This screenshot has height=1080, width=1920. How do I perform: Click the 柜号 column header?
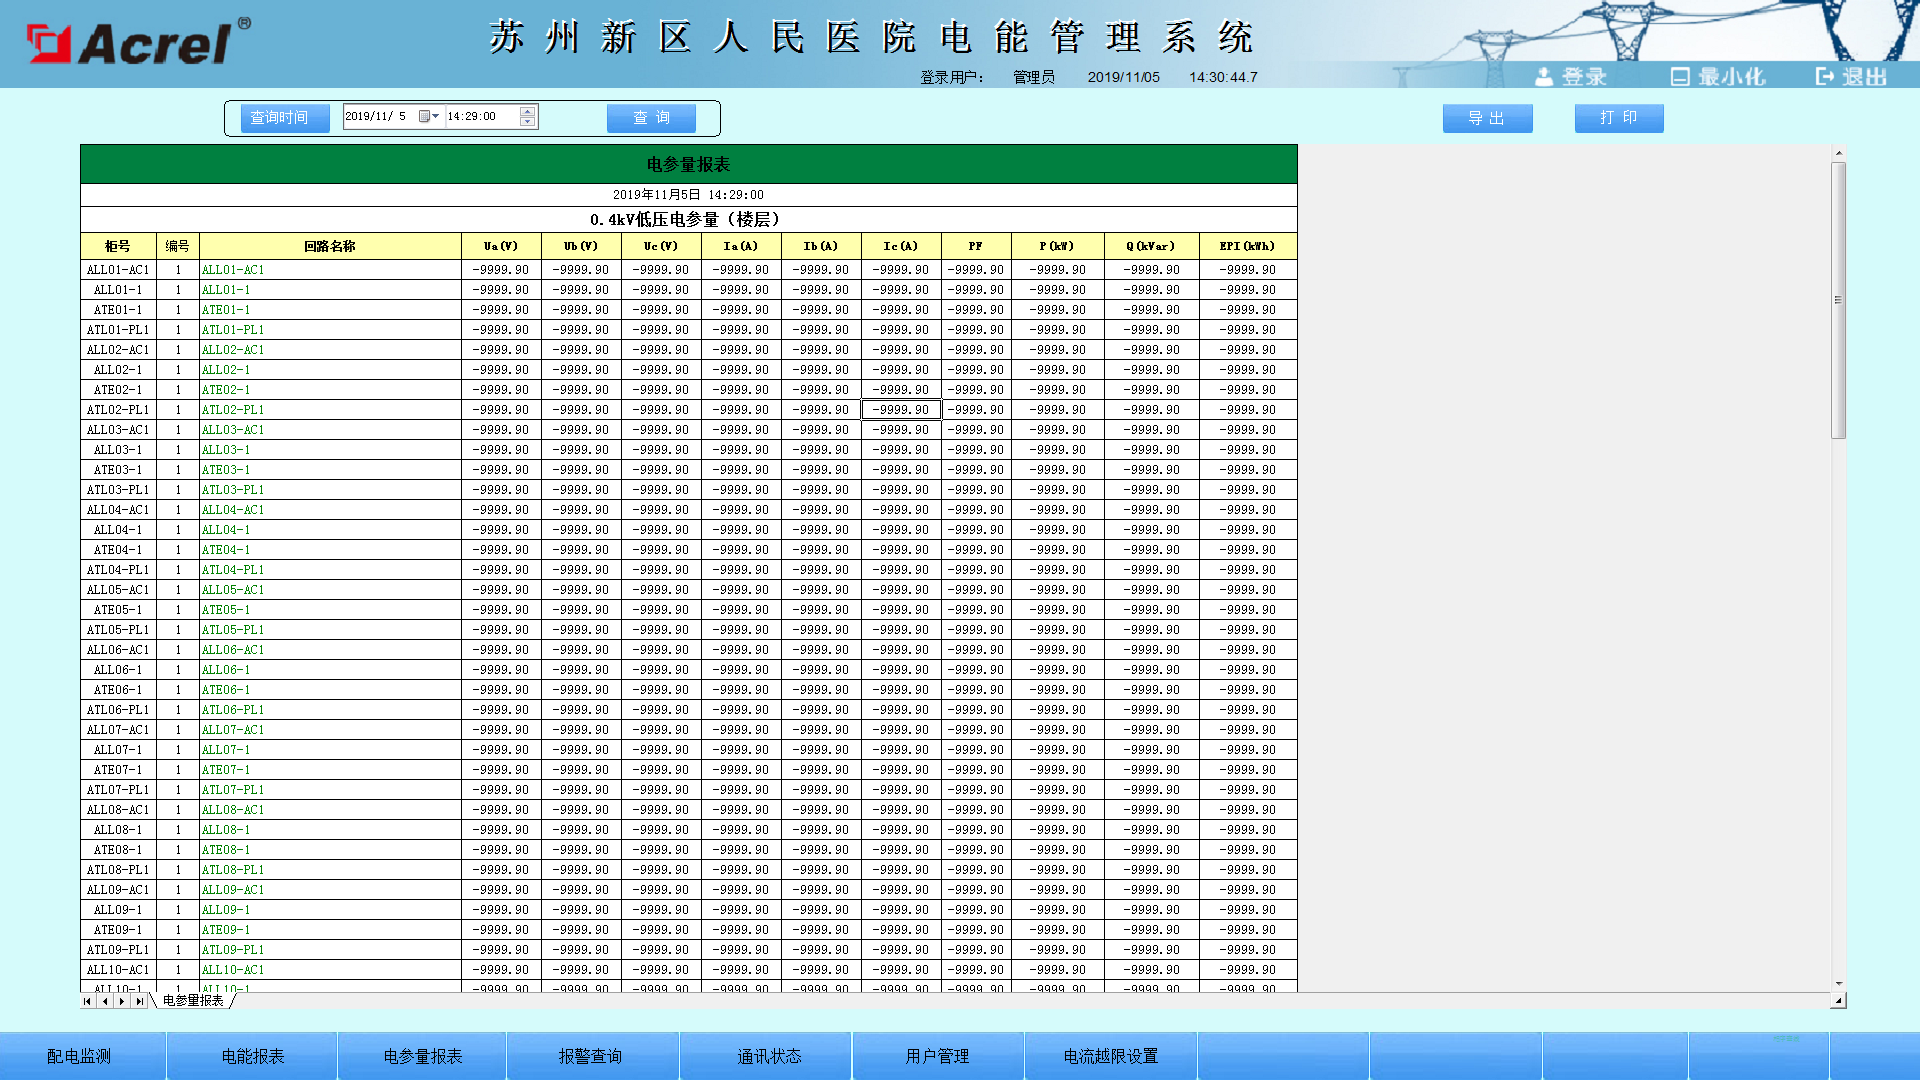[x=118, y=246]
